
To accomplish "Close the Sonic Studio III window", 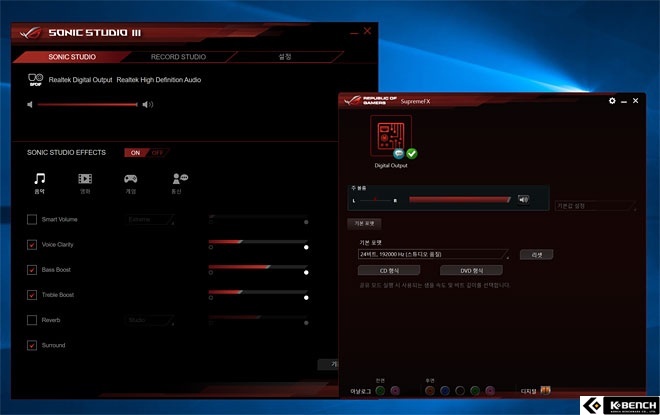I will (x=367, y=31).
